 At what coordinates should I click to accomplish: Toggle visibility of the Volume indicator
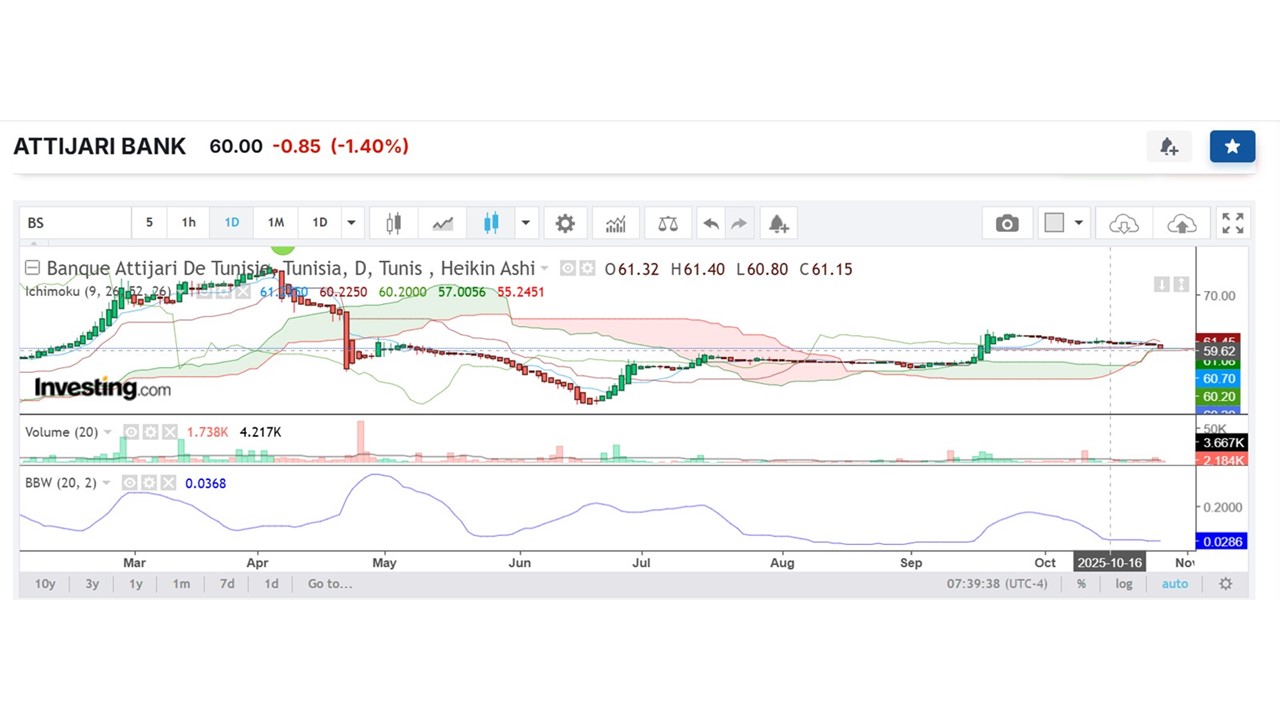[130, 432]
